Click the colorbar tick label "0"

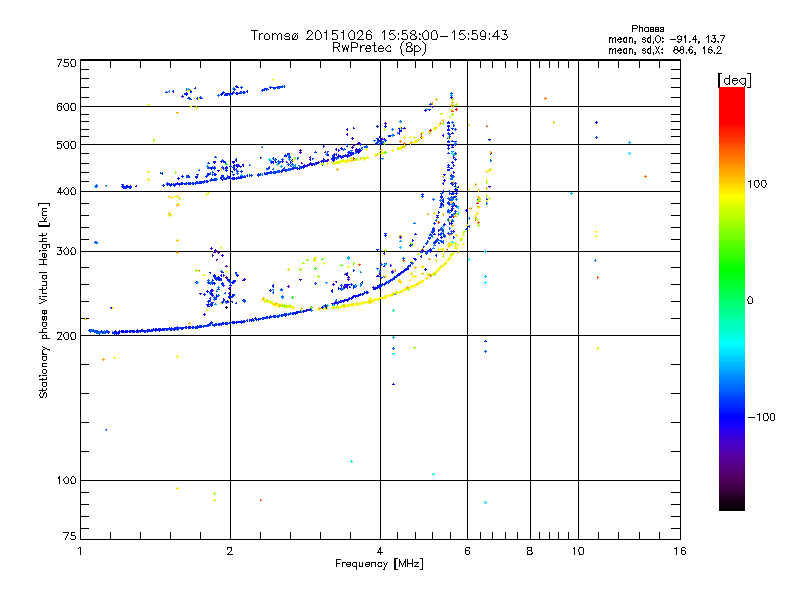(x=750, y=301)
